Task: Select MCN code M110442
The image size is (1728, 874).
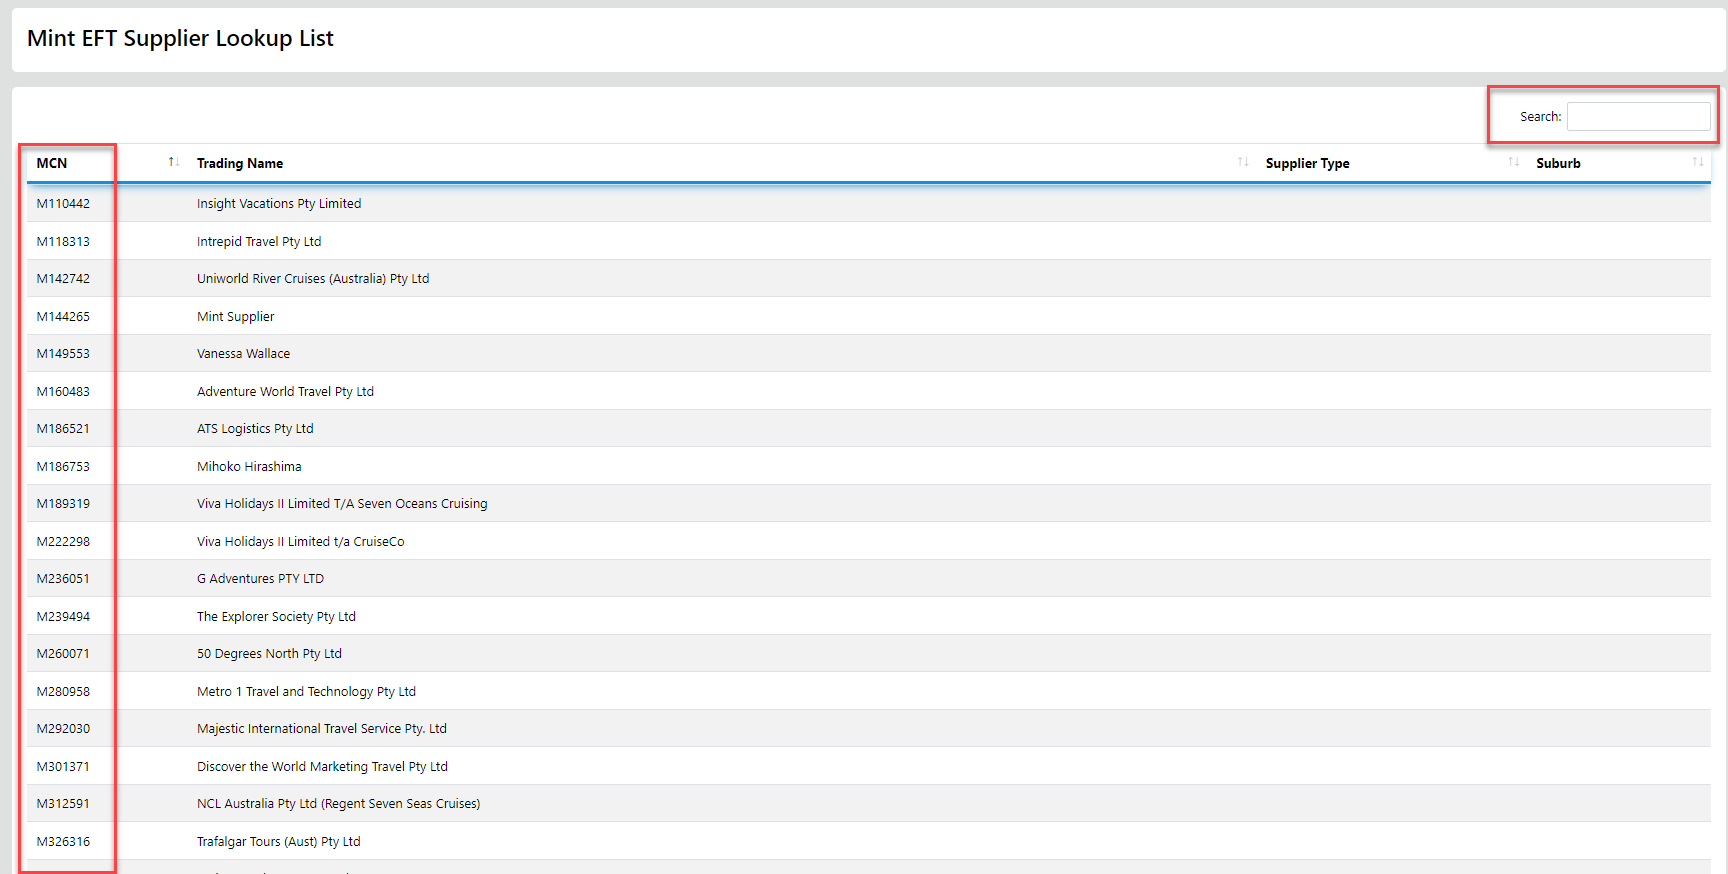Action: (63, 204)
